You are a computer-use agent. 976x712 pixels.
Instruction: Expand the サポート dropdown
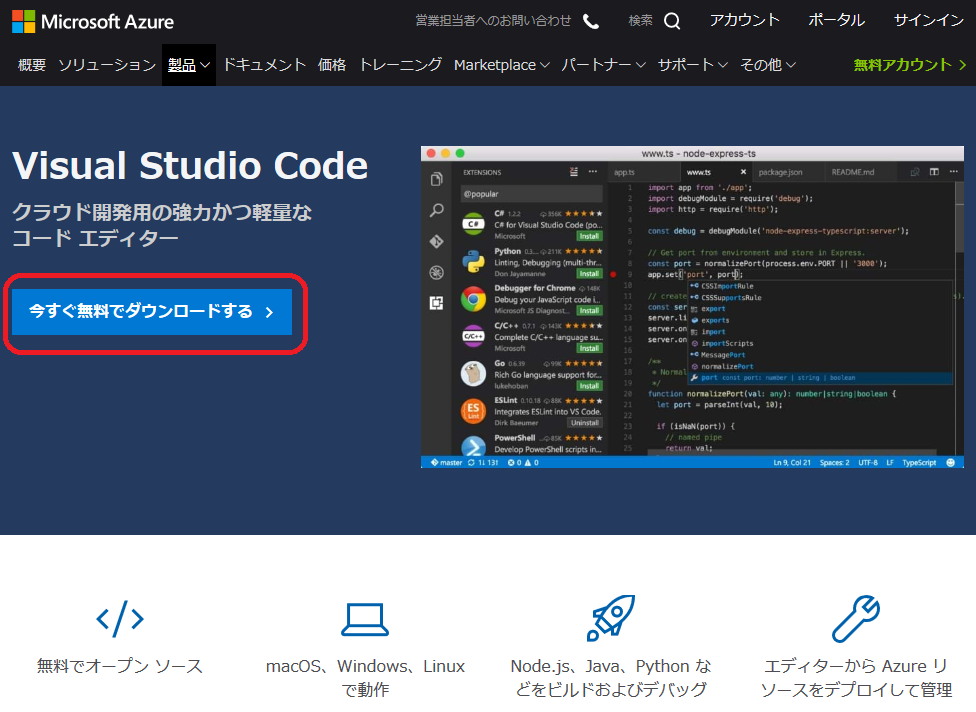pyautogui.click(x=693, y=65)
